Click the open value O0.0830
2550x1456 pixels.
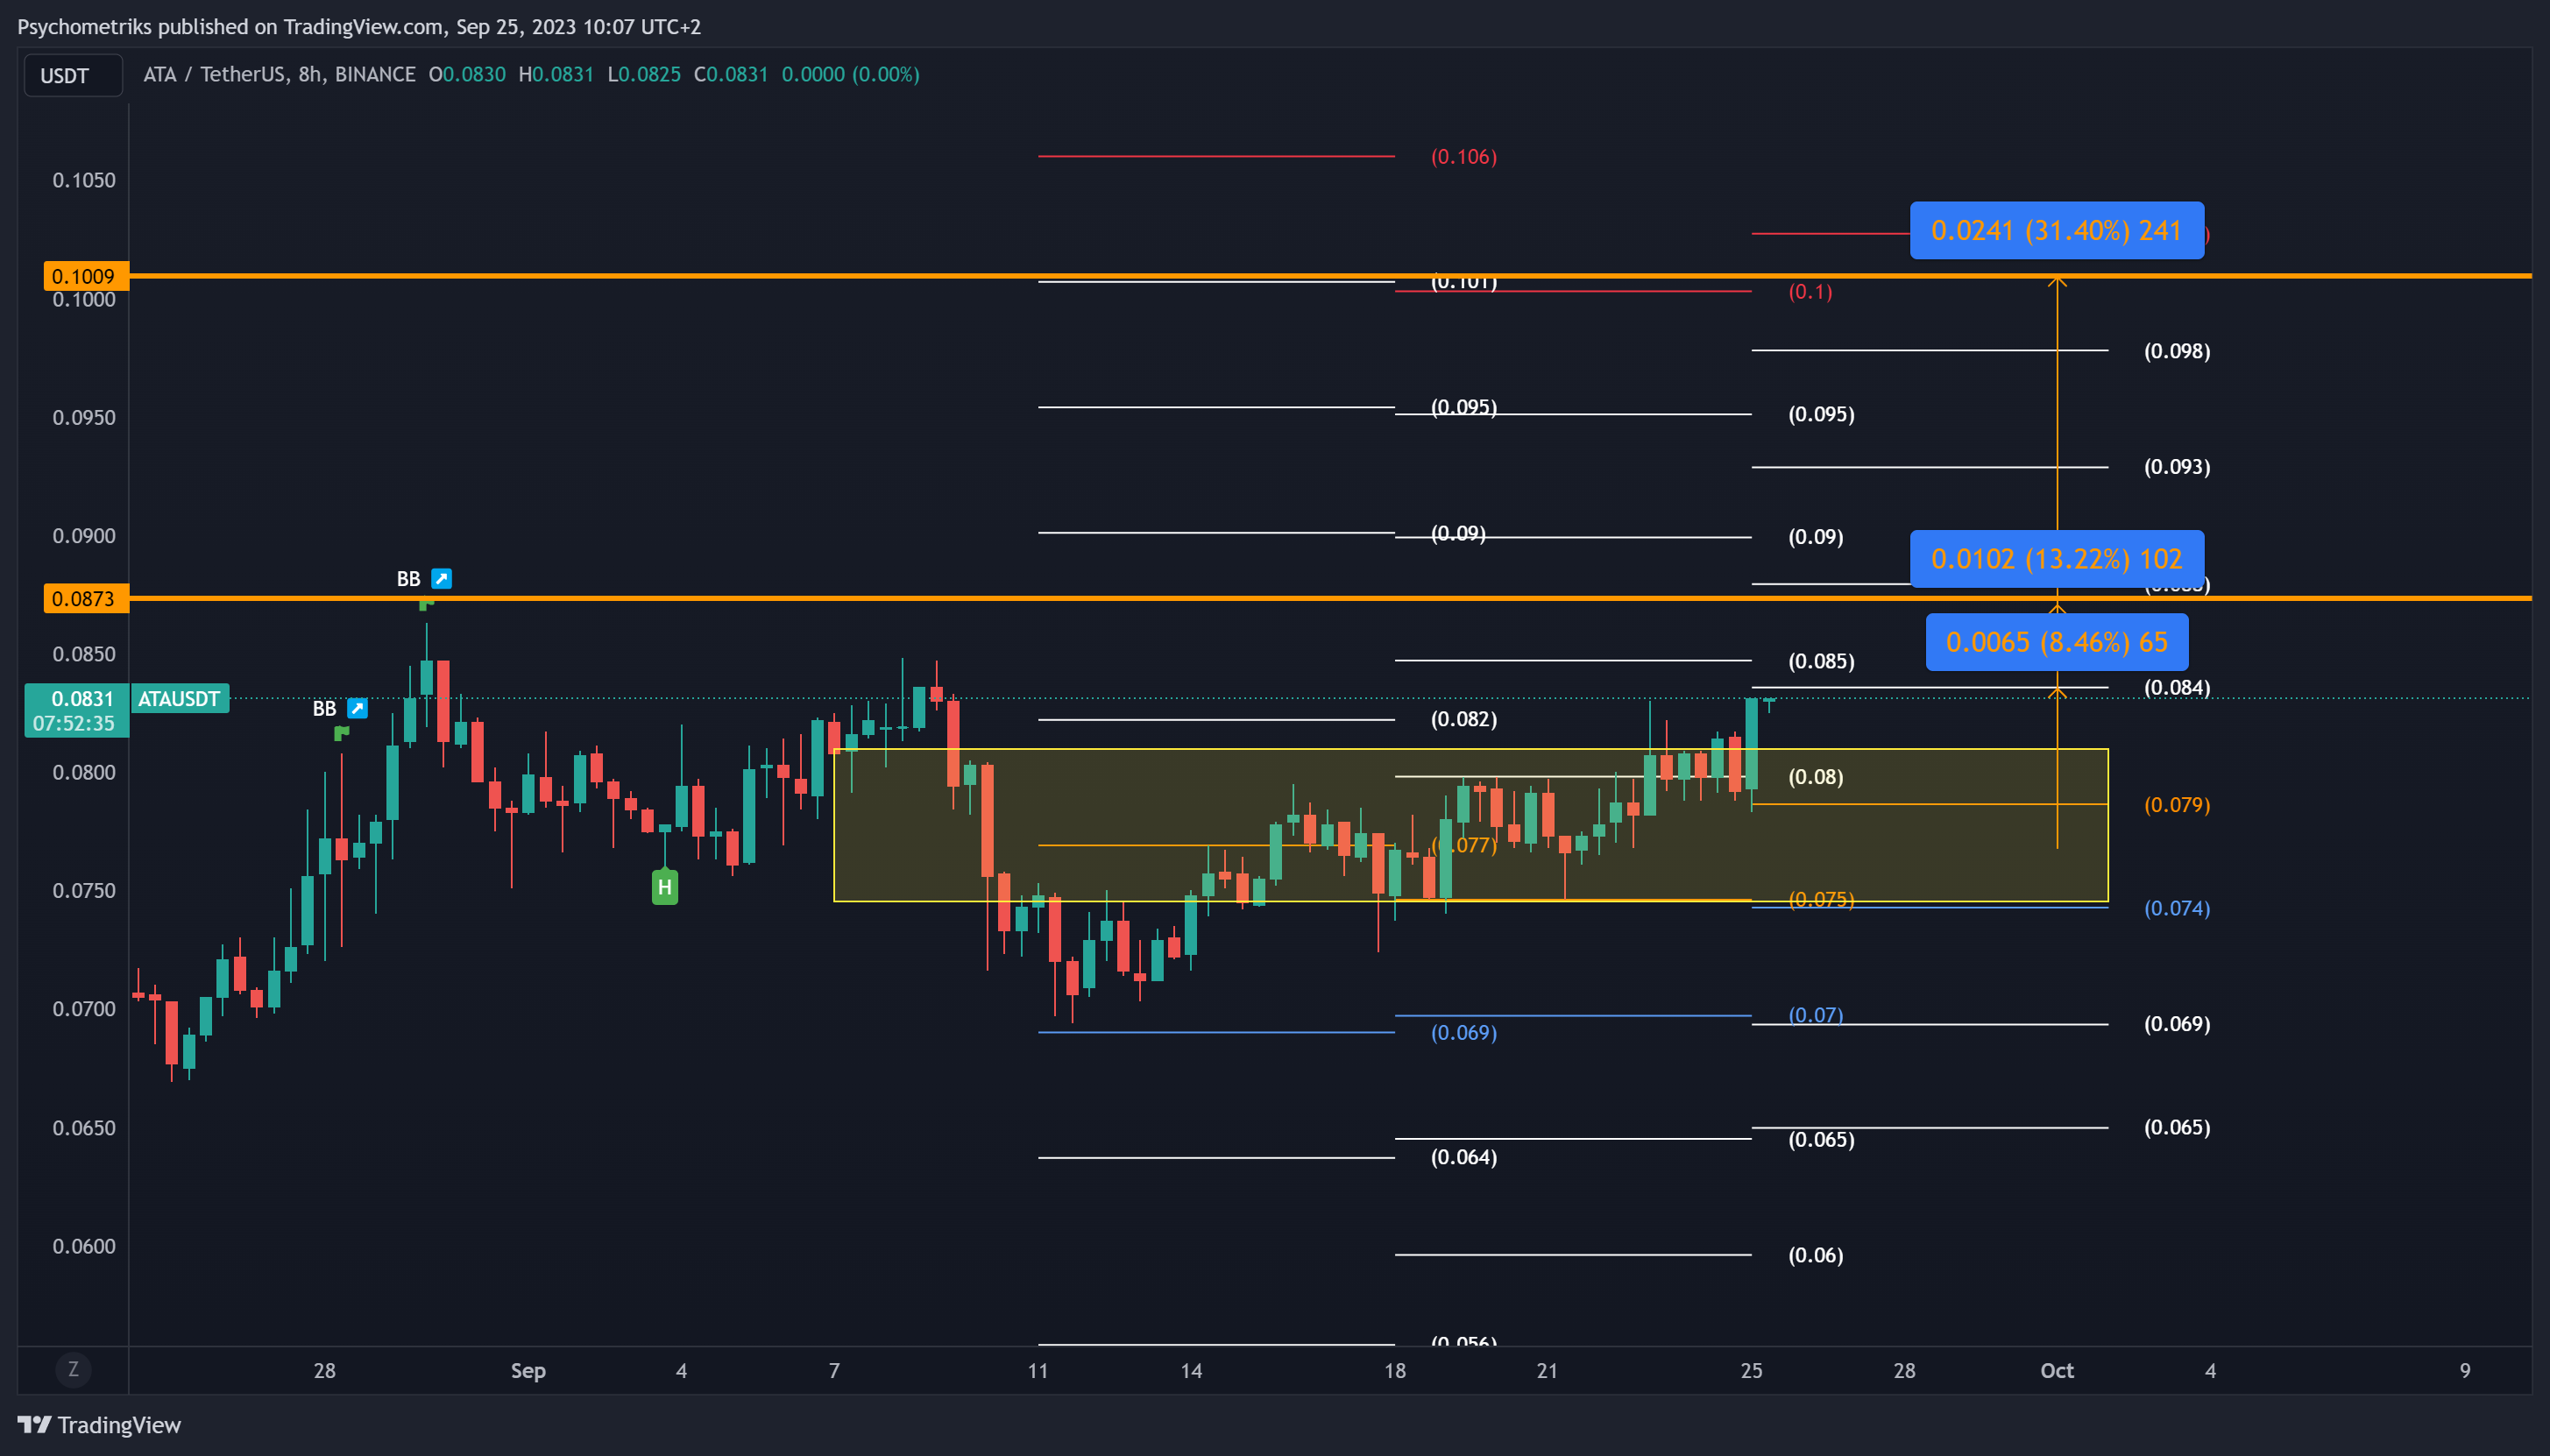pyautogui.click(x=467, y=74)
